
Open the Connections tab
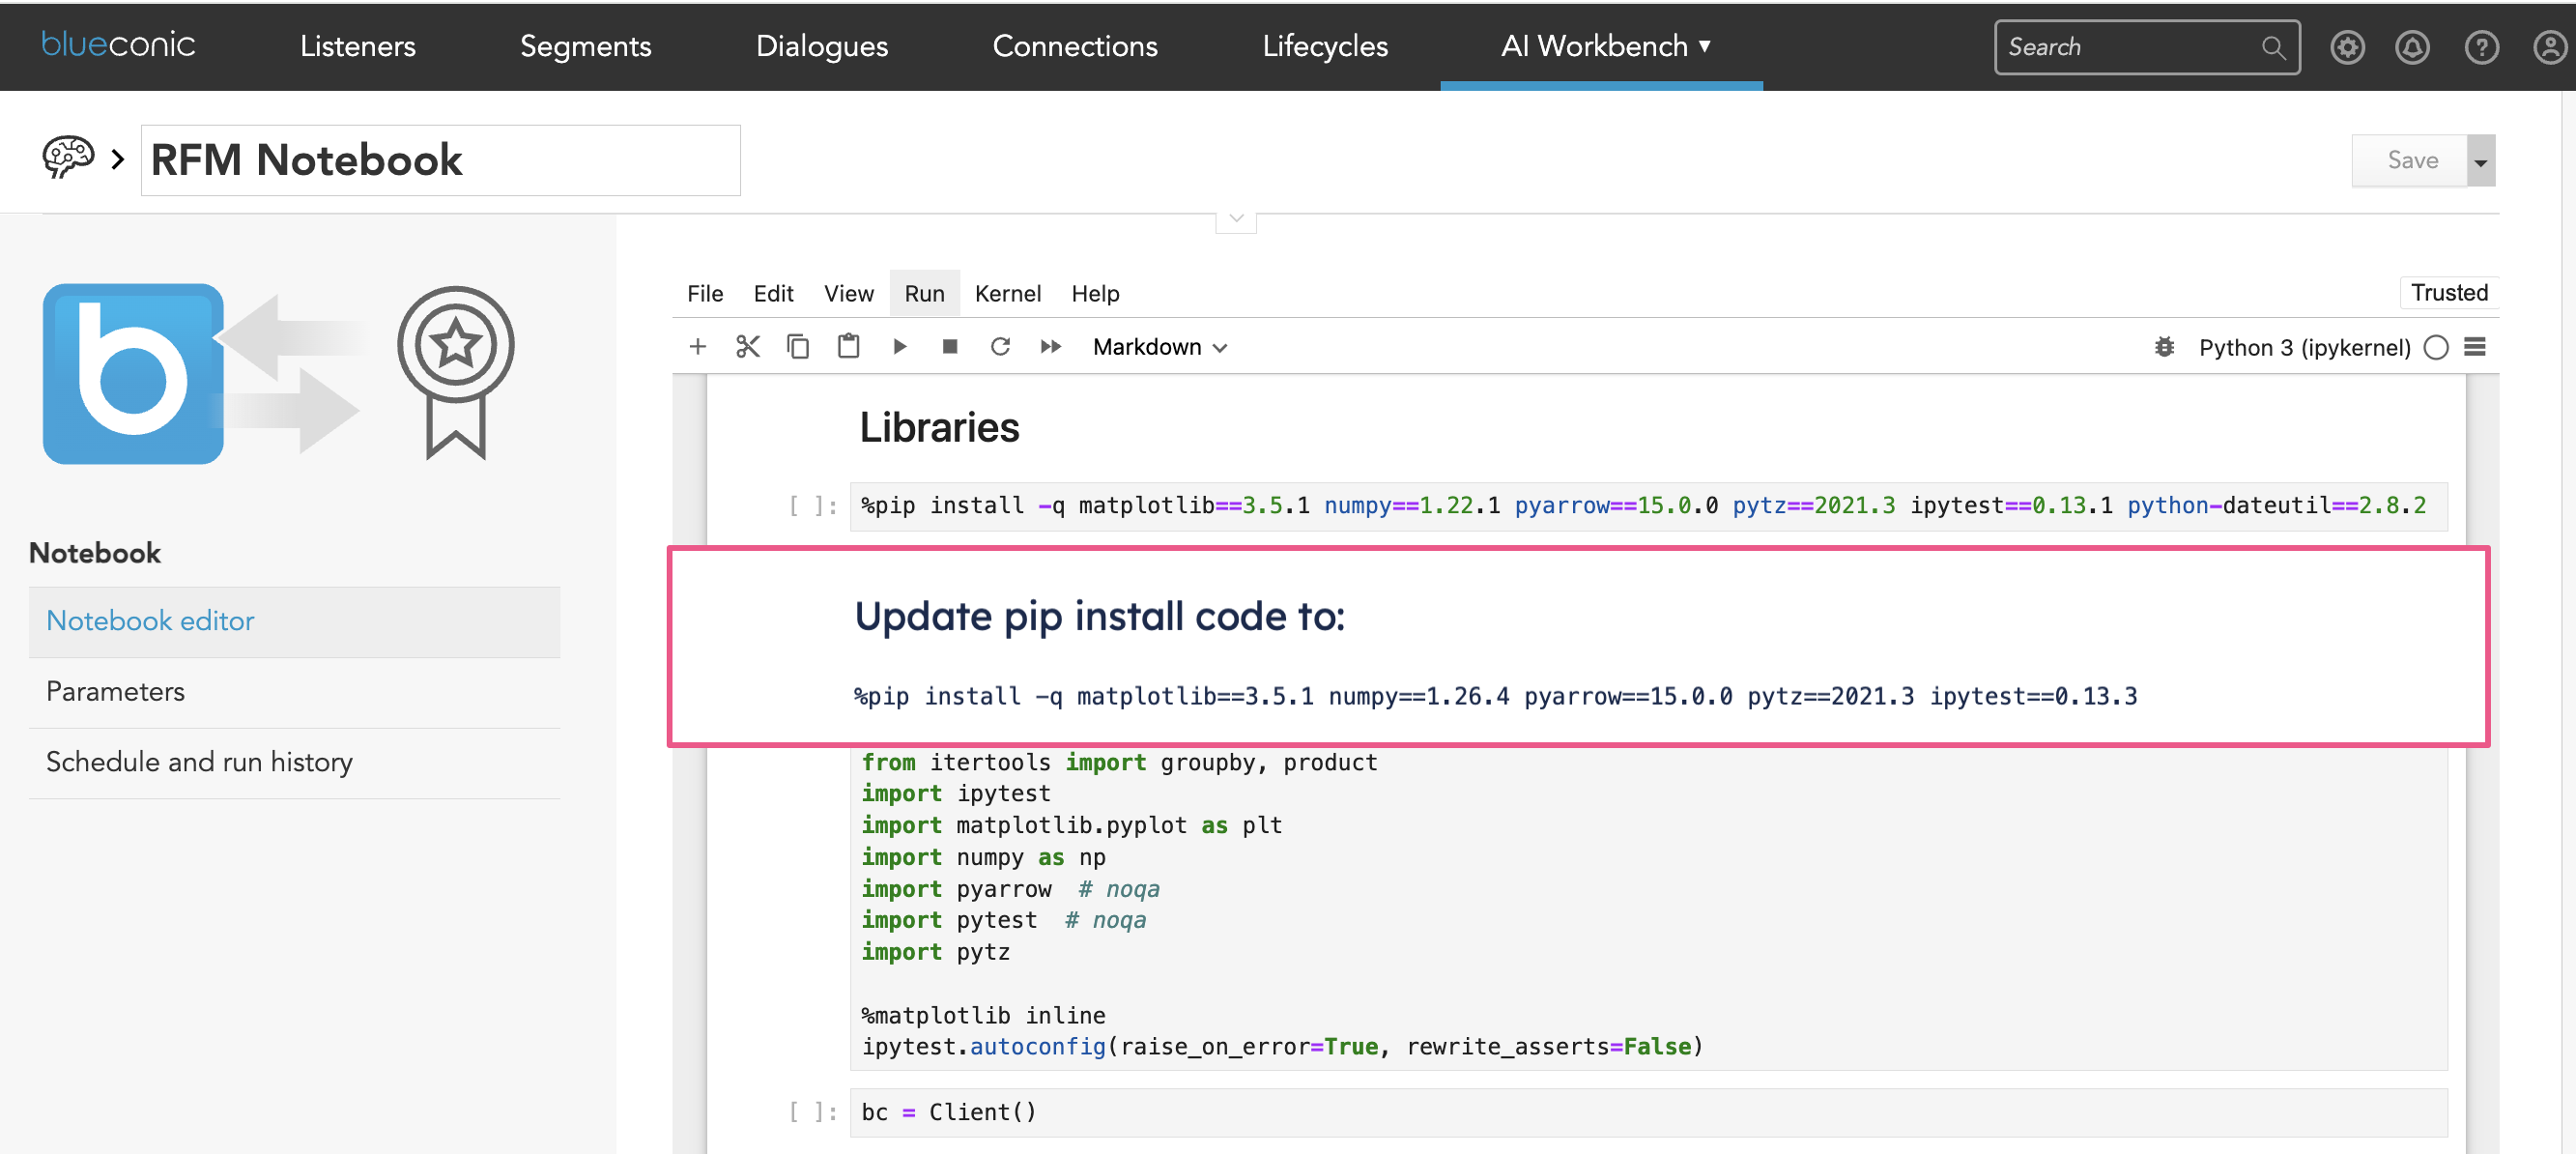tap(1074, 46)
